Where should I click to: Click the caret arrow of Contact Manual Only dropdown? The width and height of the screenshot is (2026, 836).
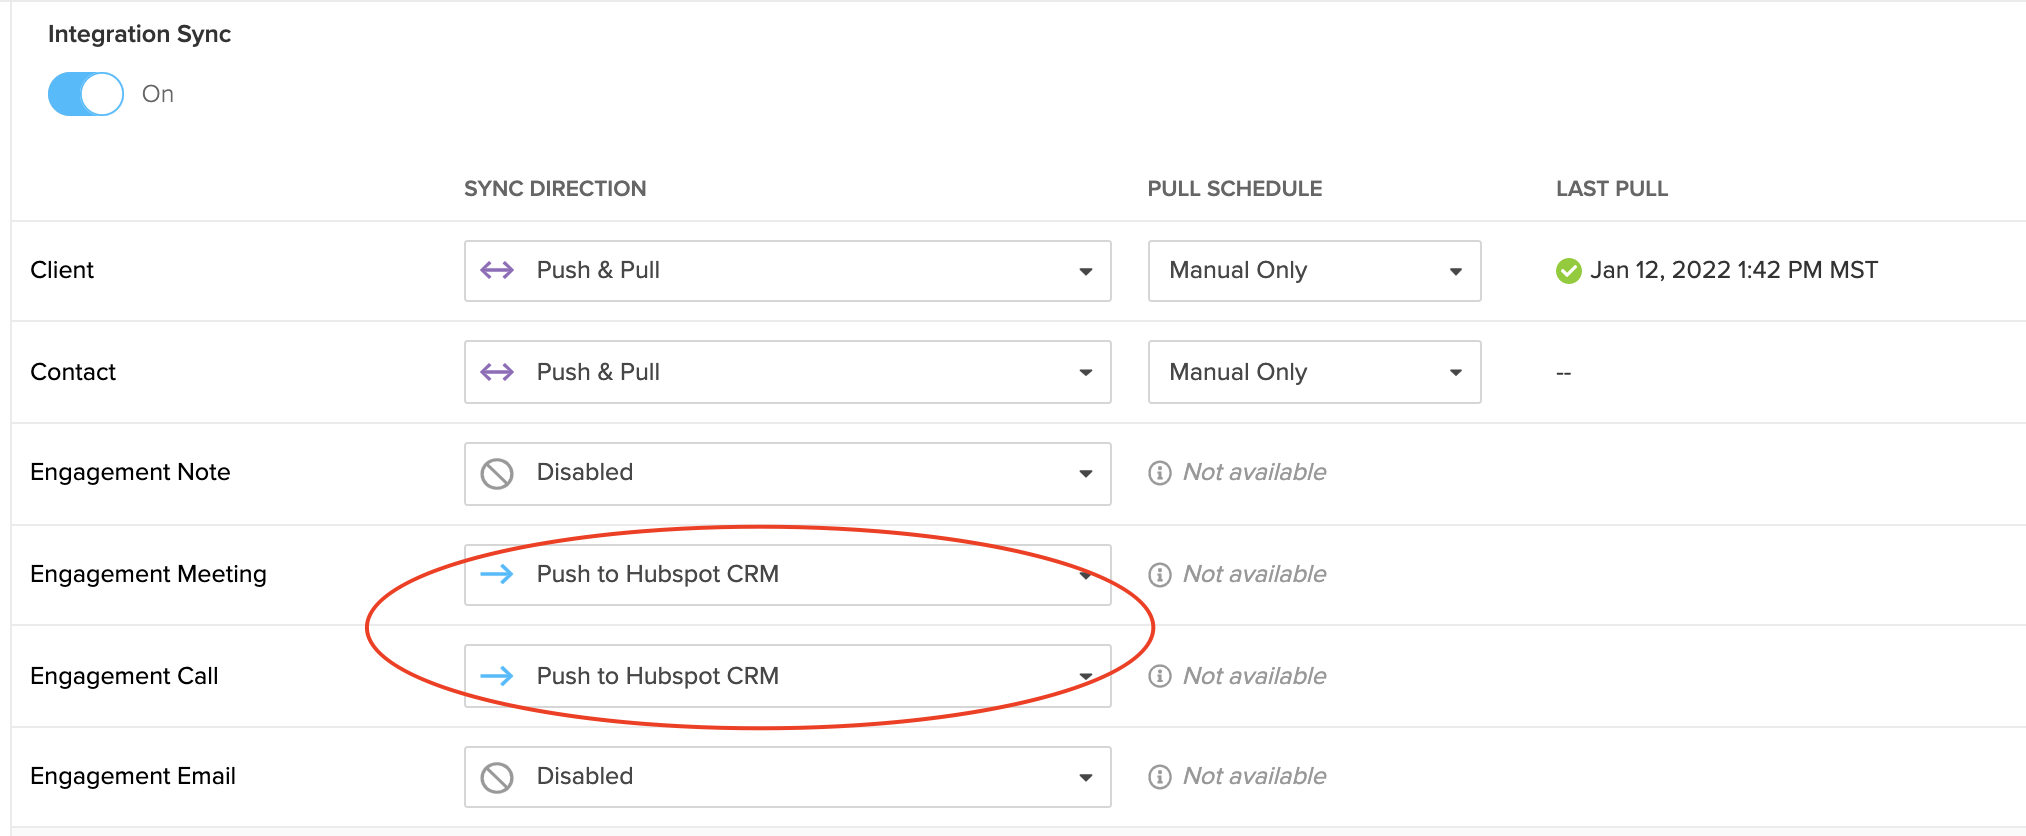pos(1456,373)
